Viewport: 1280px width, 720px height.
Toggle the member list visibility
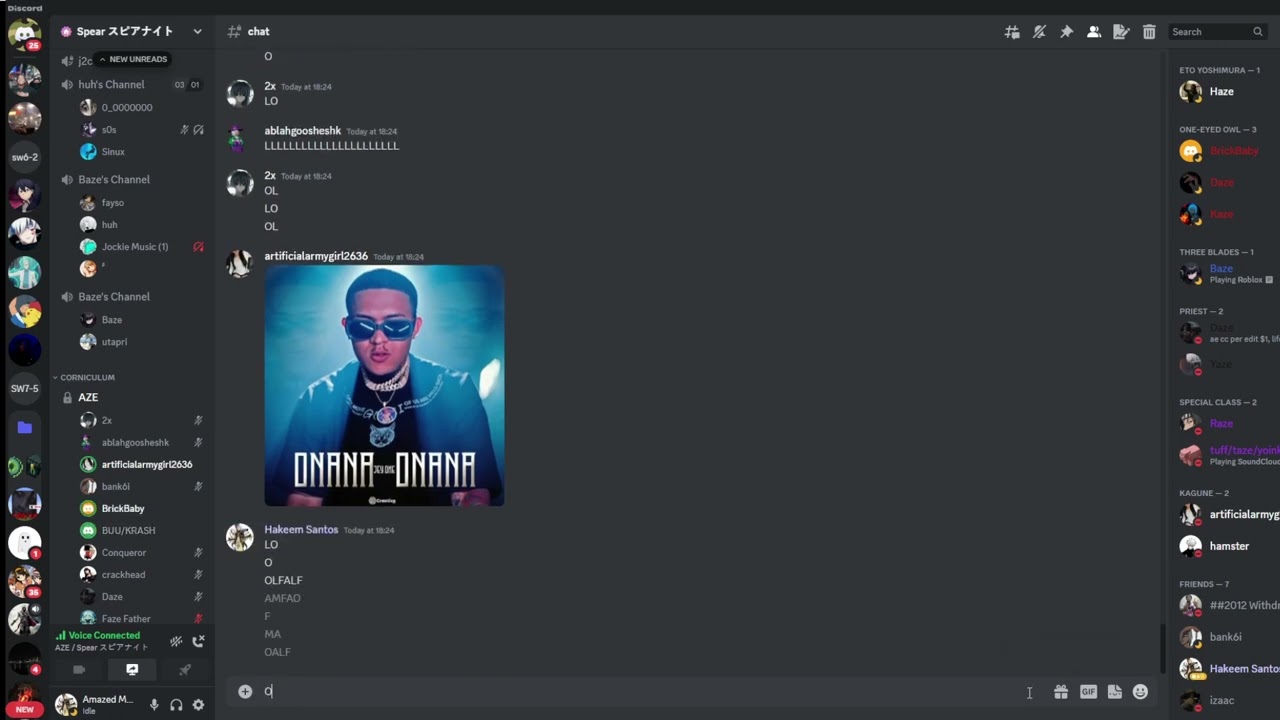(x=1094, y=32)
